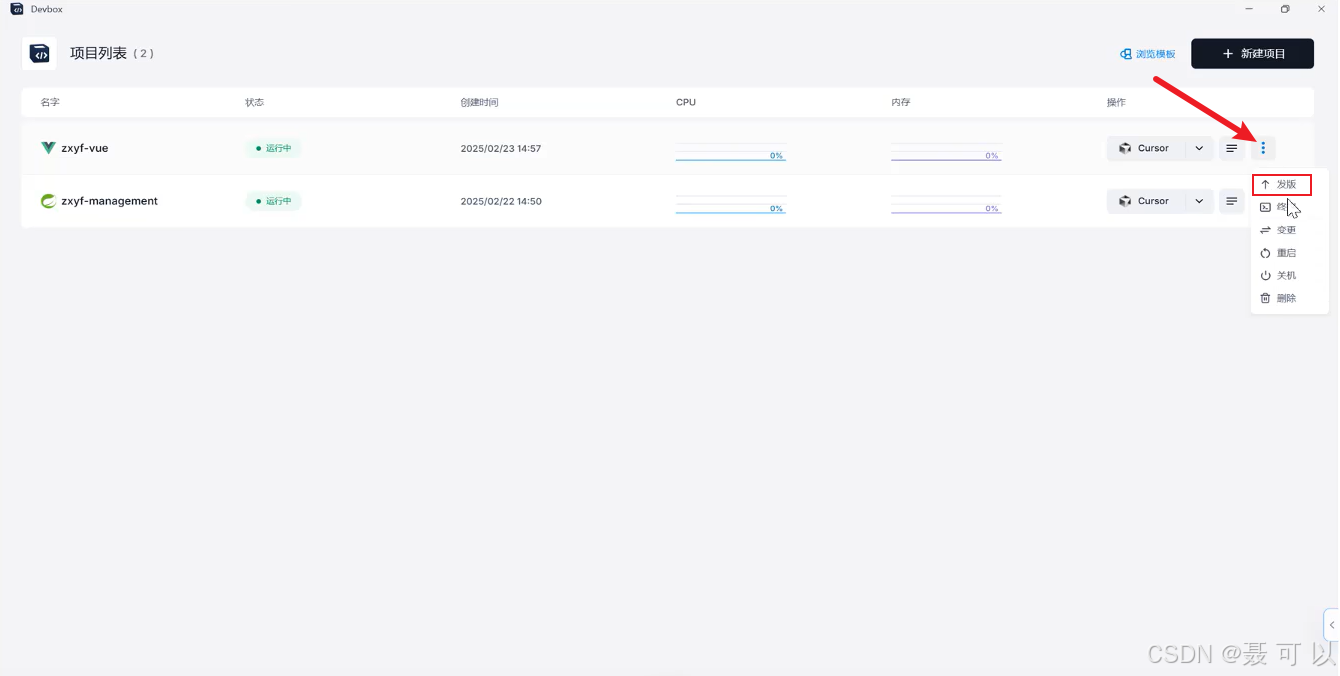Image resolution: width=1340 pixels, height=676 pixels.
Task: Click the CPU usage chart for zxyf-management
Action: click(x=731, y=204)
